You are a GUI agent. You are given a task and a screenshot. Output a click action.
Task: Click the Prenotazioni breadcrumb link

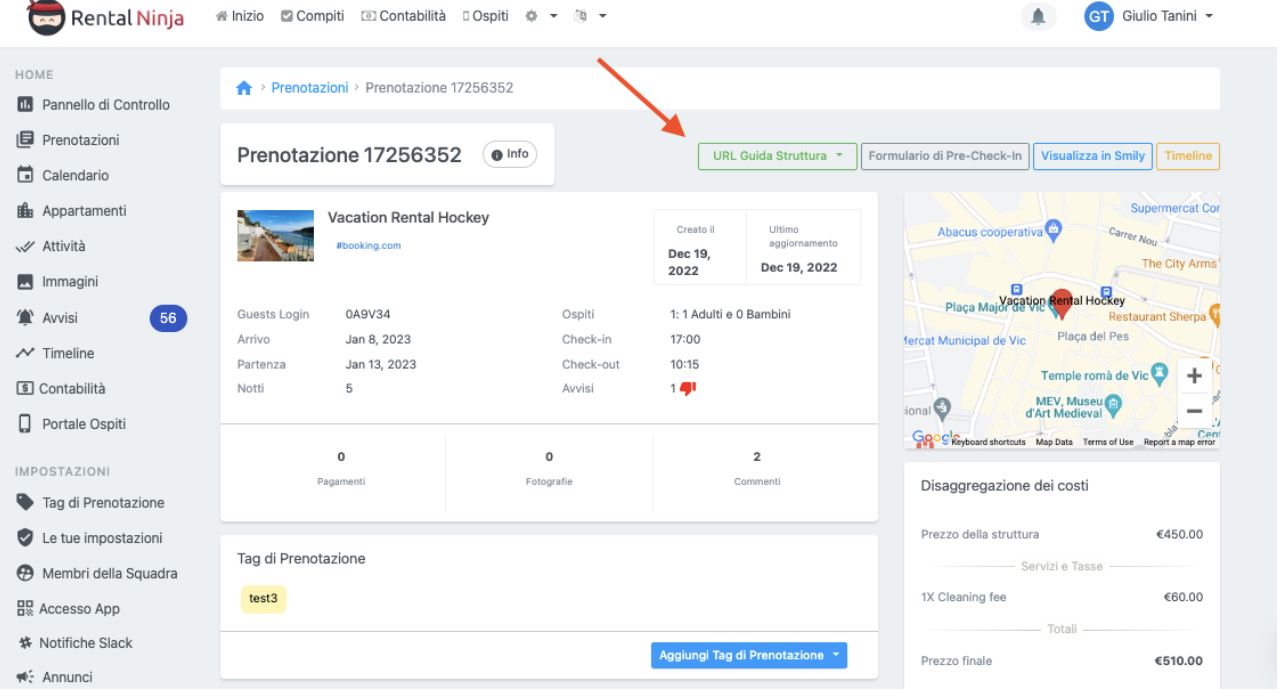pyautogui.click(x=310, y=88)
